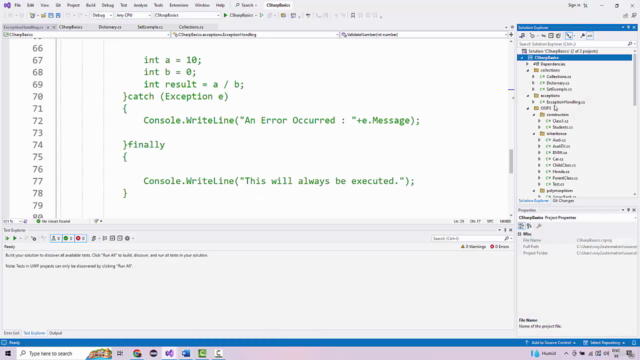Select ParentClass.cs in Solution Explorer
Screen dimensions: 640x360
(565, 178)
